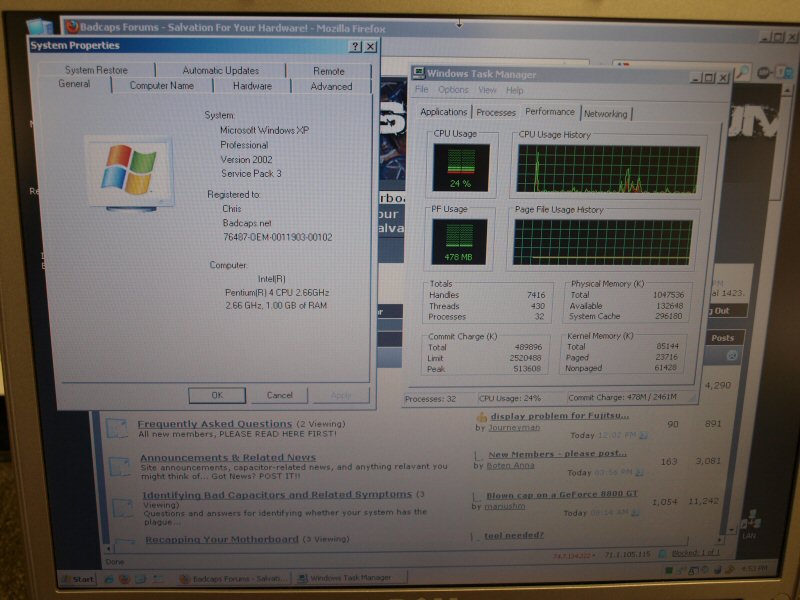Click the help question mark in System Properties

pyautogui.click(x=355, y=46)
